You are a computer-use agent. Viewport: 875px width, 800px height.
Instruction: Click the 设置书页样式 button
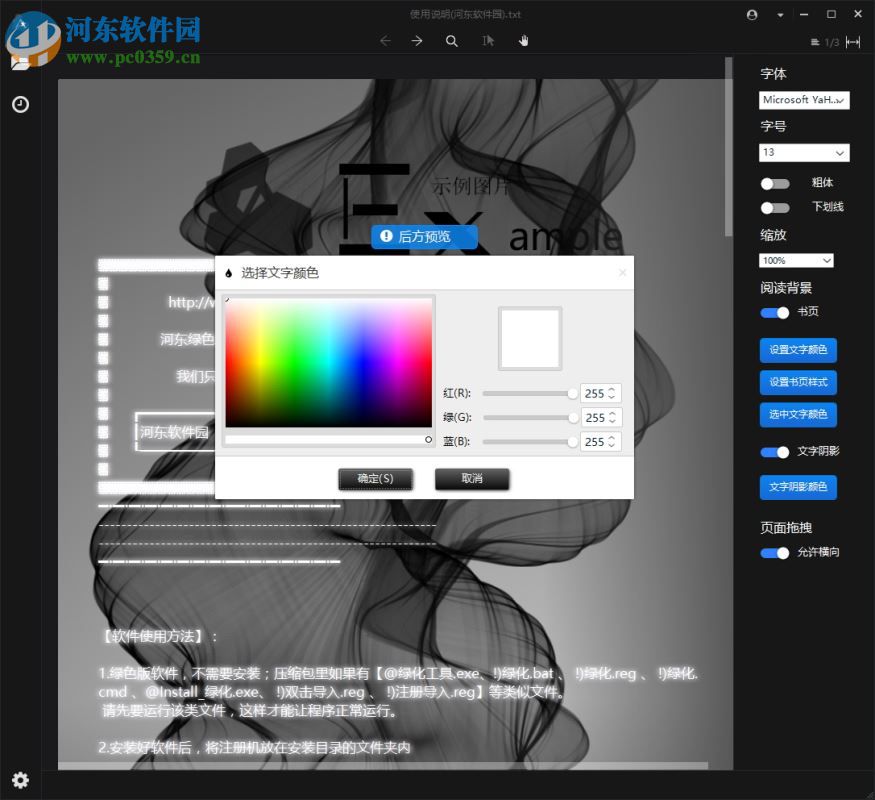pos(798,382)
